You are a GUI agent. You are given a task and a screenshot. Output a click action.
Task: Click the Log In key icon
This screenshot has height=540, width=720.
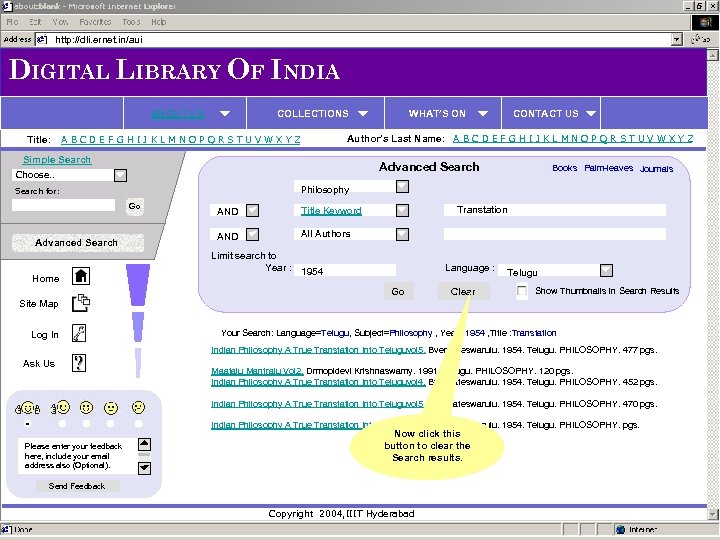pos(79,333)
